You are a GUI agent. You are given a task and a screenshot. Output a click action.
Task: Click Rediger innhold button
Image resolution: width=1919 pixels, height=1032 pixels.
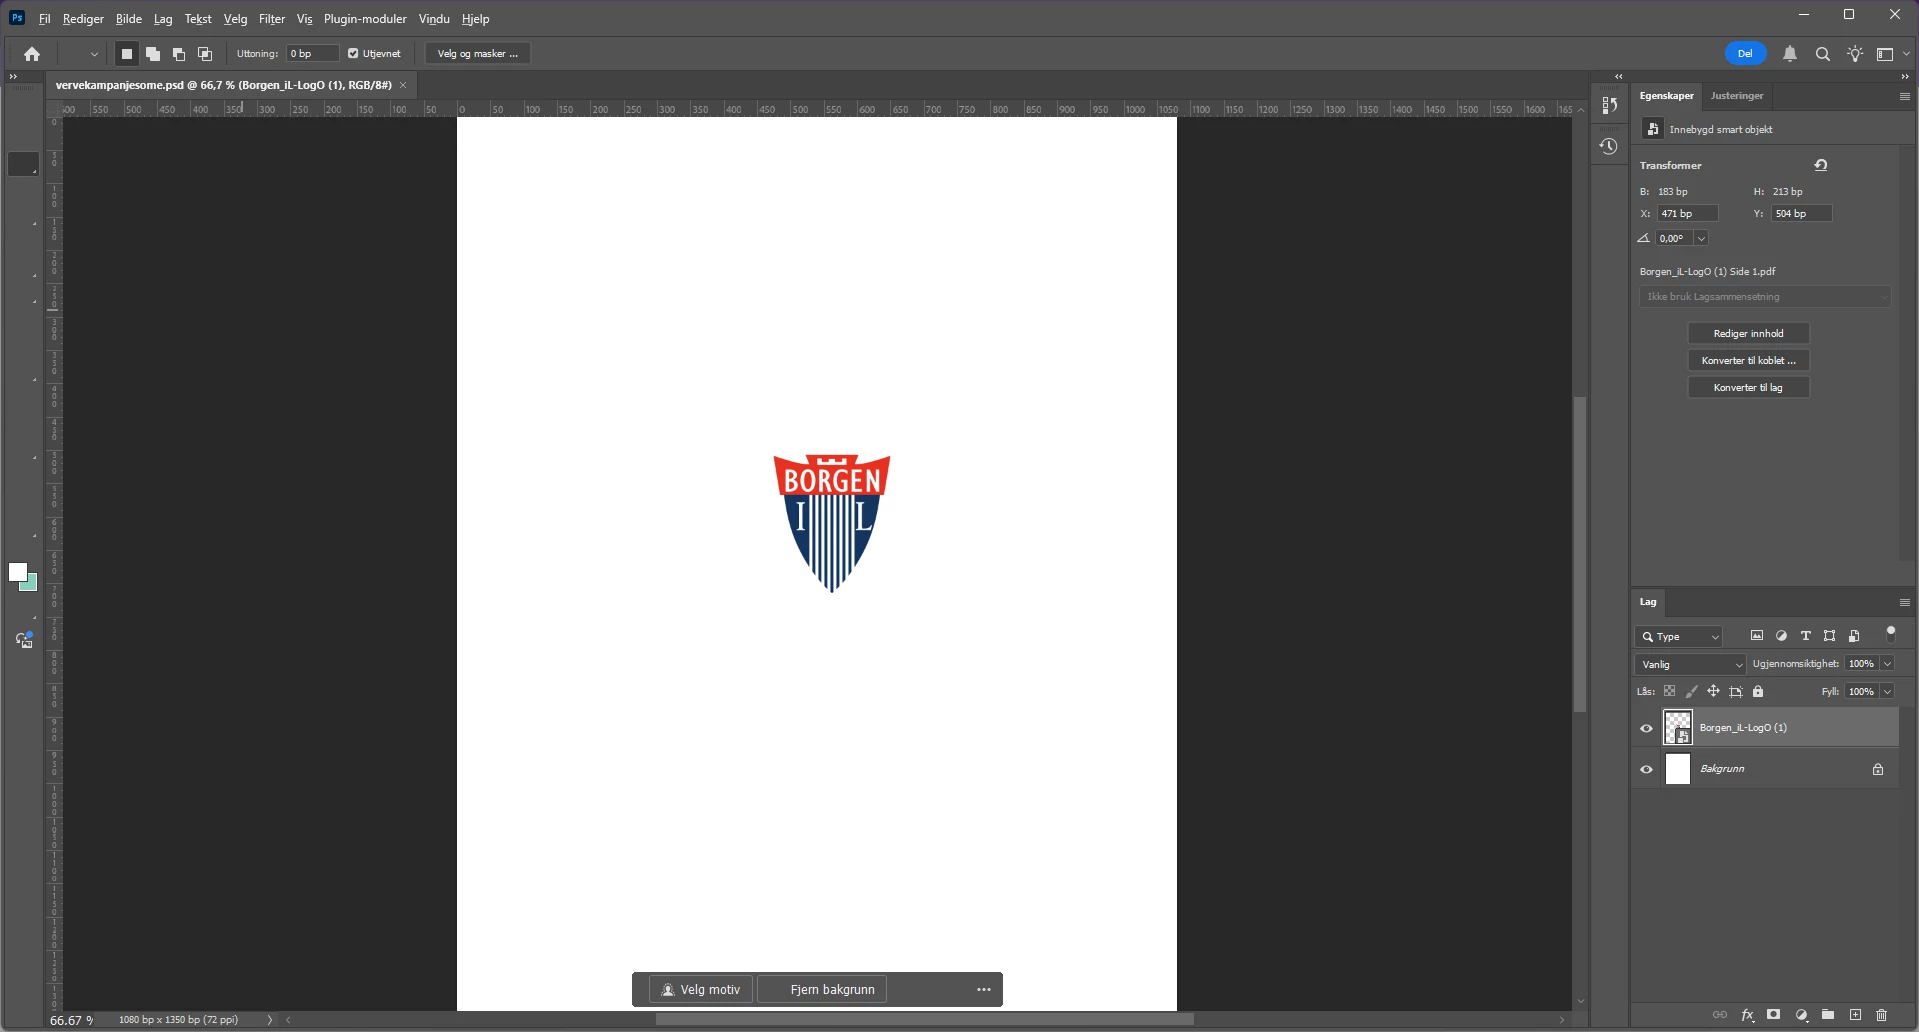coord(1748,333)
